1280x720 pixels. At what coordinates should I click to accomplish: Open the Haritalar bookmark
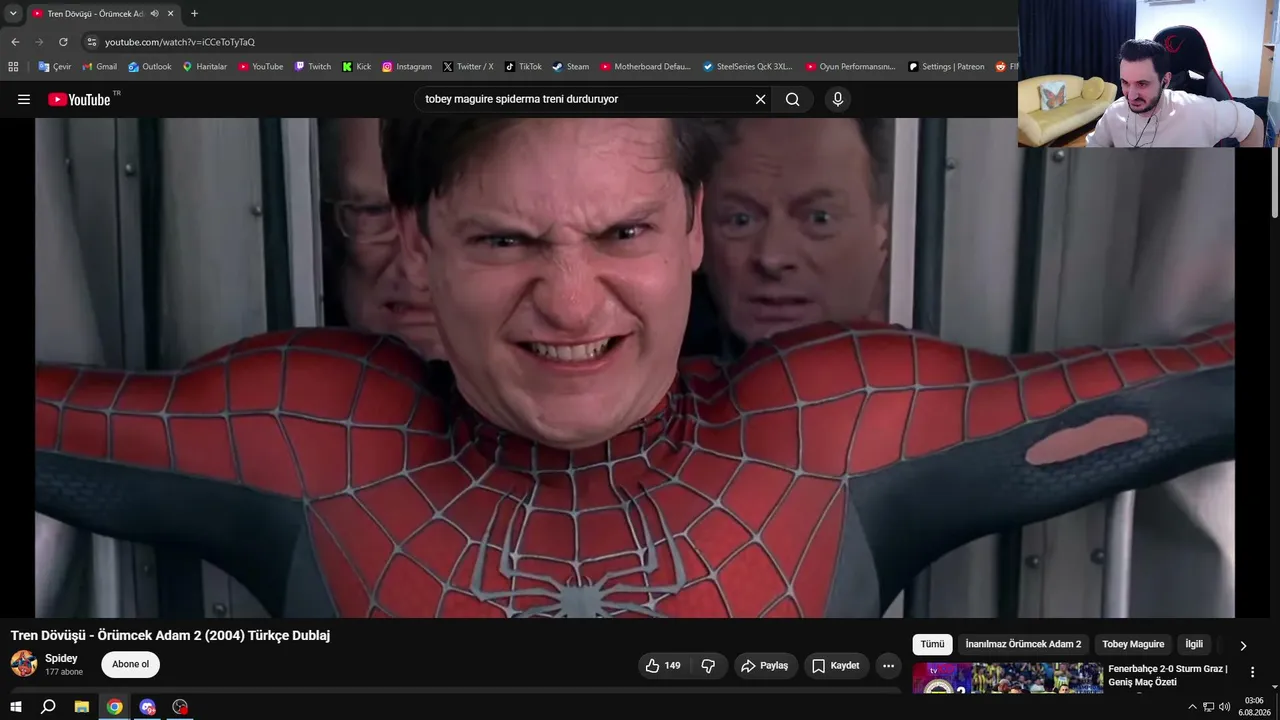(204, 67)
